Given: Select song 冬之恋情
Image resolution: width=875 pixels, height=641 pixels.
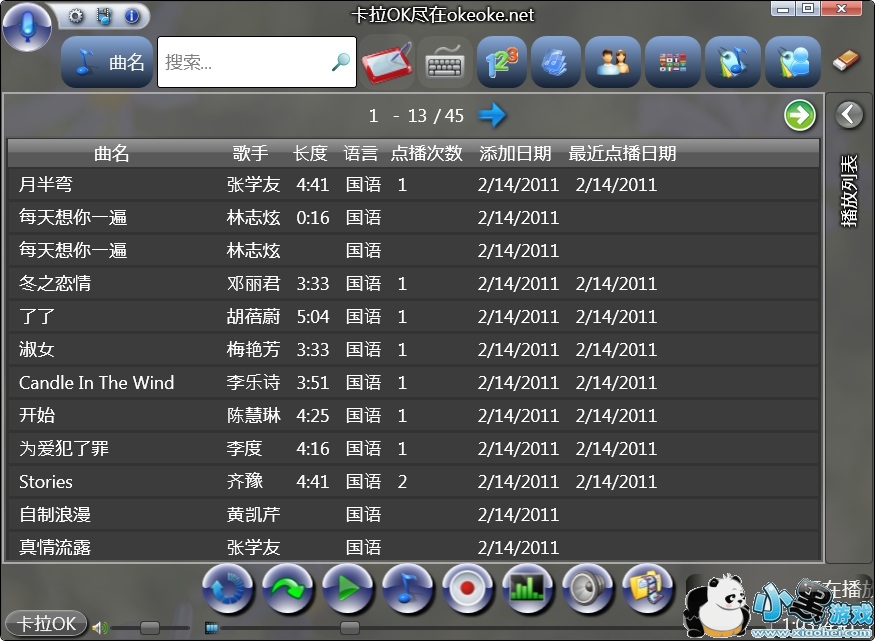Looking at the screenshot, I should pyautogui.click(x=414, y=283).
